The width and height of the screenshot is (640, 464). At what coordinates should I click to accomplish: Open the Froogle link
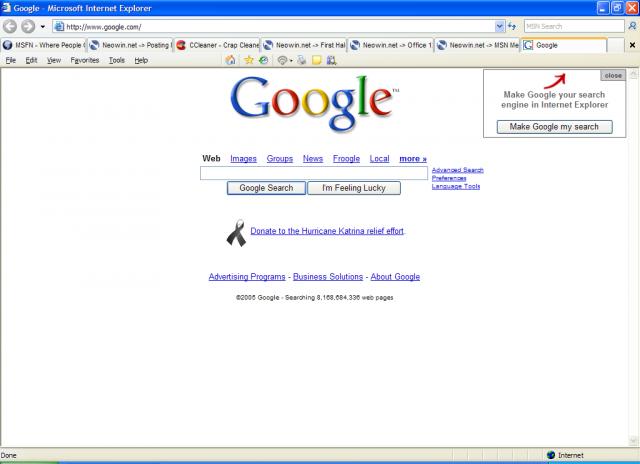tap(346, 159)
